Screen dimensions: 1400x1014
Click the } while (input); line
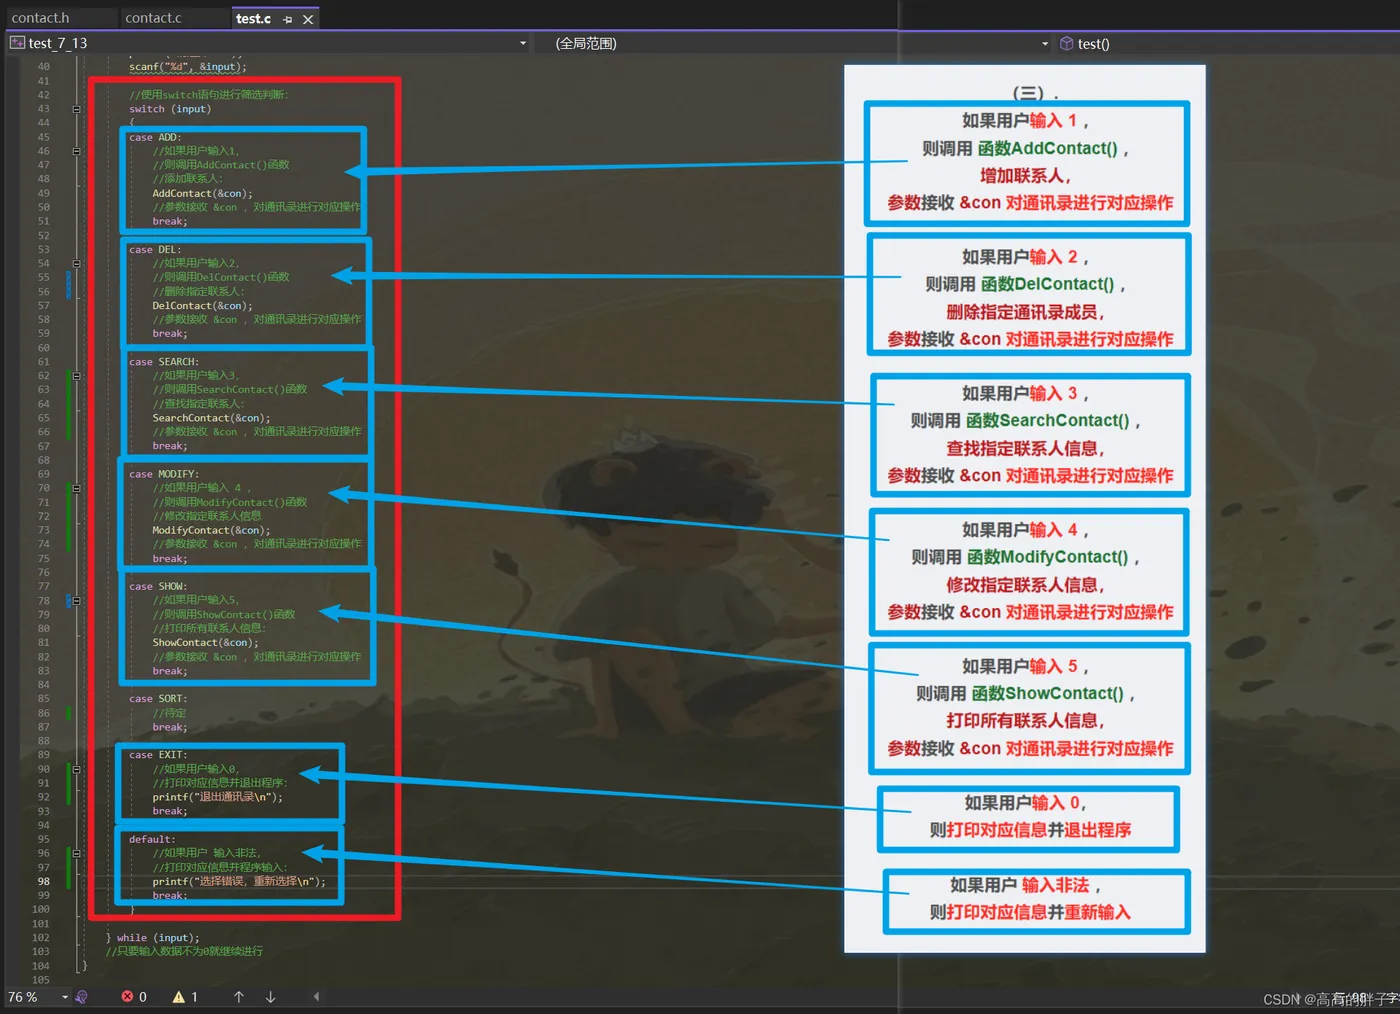click(153, 938)
